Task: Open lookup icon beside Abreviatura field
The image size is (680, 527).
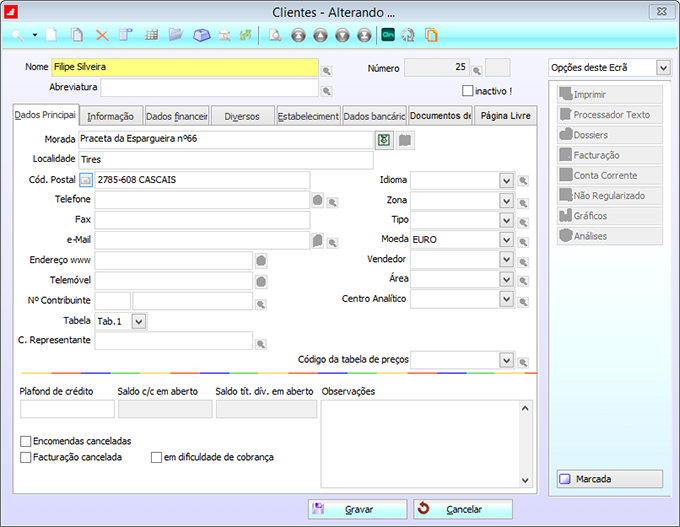Action: pos(327,91)
